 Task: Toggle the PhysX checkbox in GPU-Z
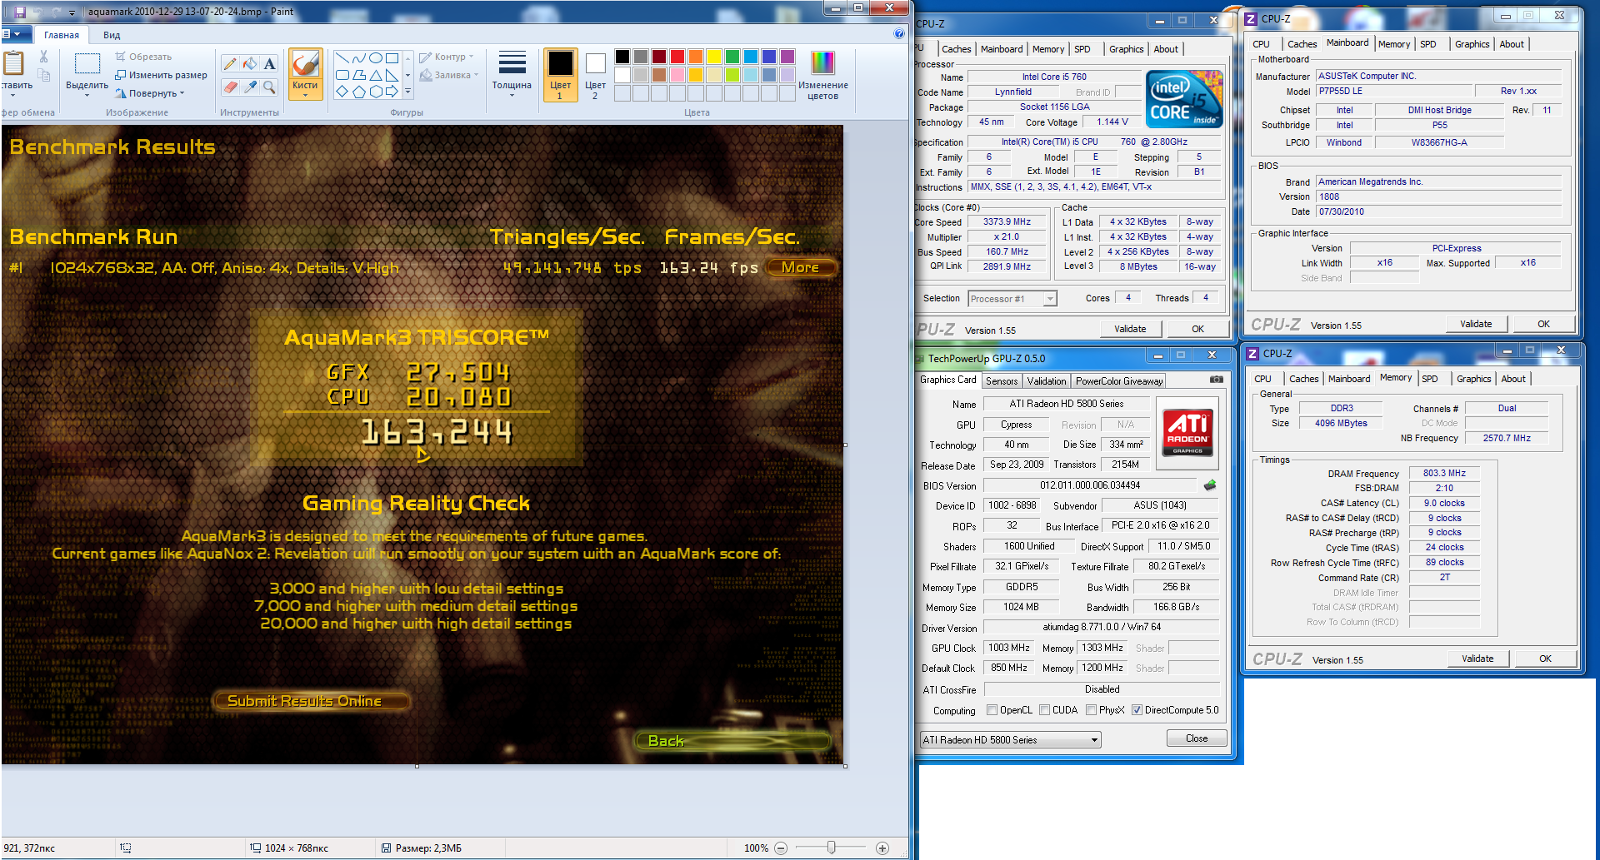point(1091,710)
